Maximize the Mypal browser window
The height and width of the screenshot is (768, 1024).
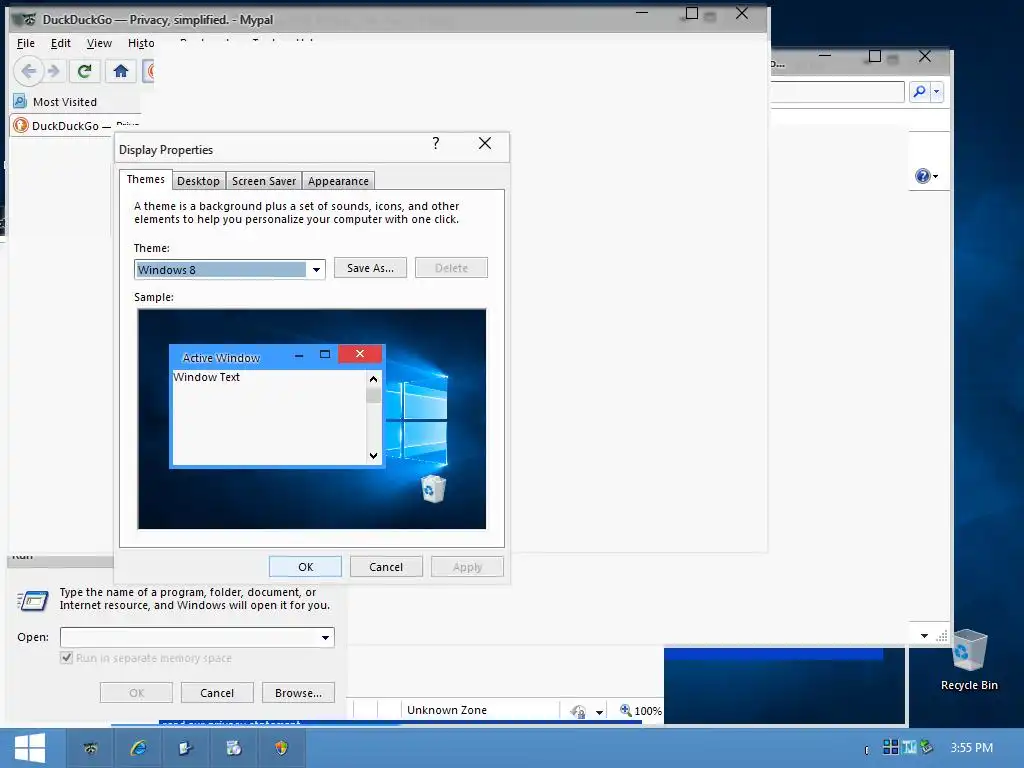[692, 13]
